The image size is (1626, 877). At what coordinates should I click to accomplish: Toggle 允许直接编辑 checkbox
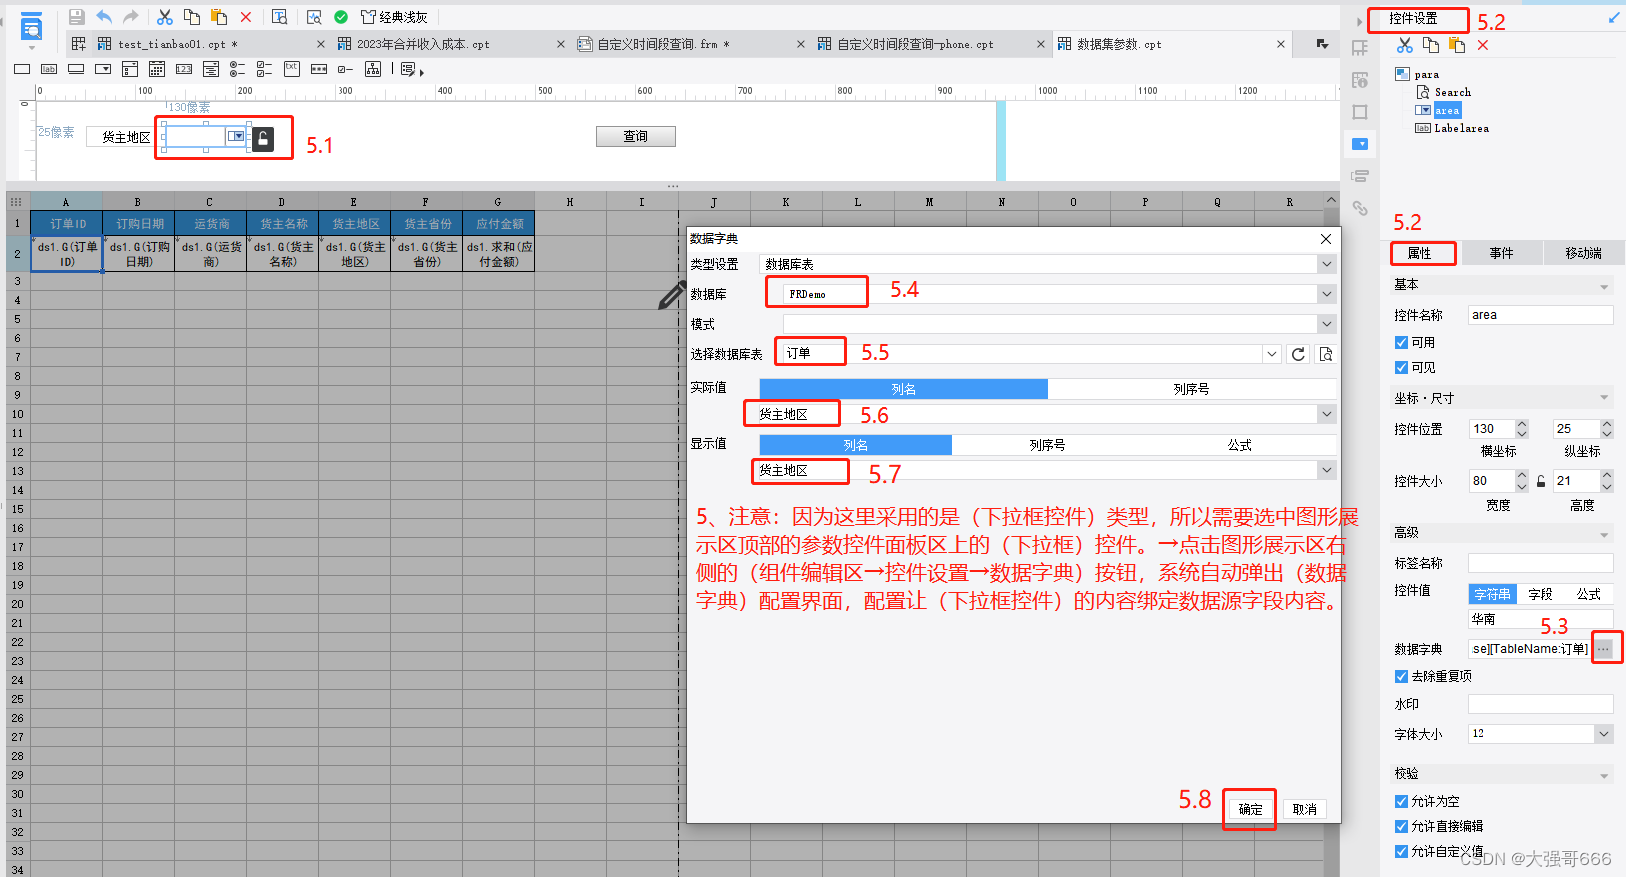(1401, 826)
